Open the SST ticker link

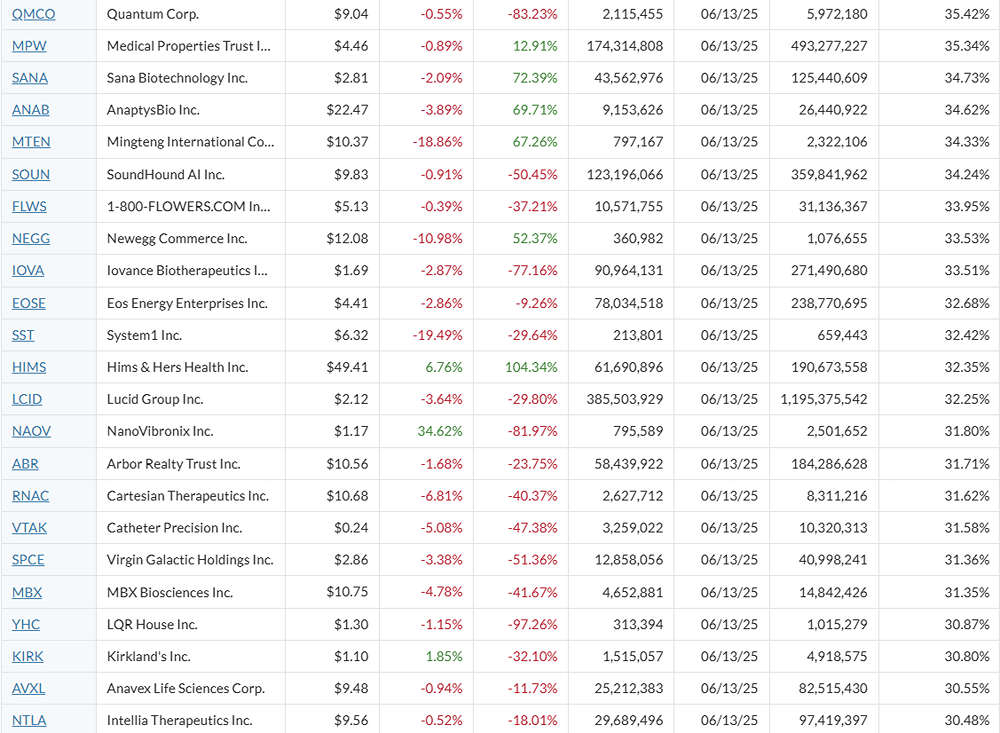pyautogui.click(x=23, y=335)
